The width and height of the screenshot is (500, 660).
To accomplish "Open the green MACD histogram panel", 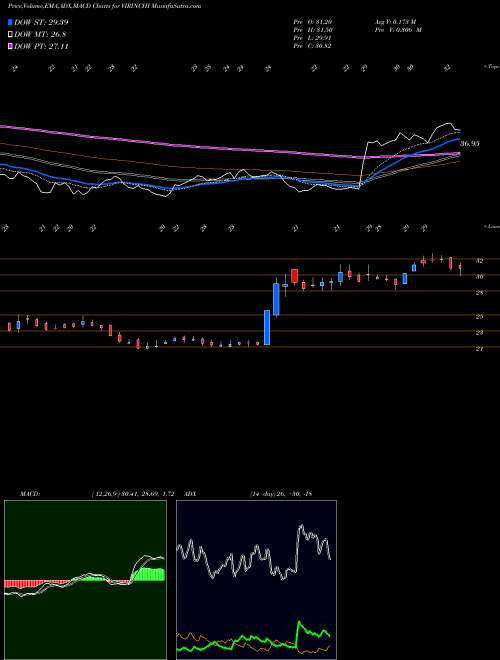I will point(85,580).
